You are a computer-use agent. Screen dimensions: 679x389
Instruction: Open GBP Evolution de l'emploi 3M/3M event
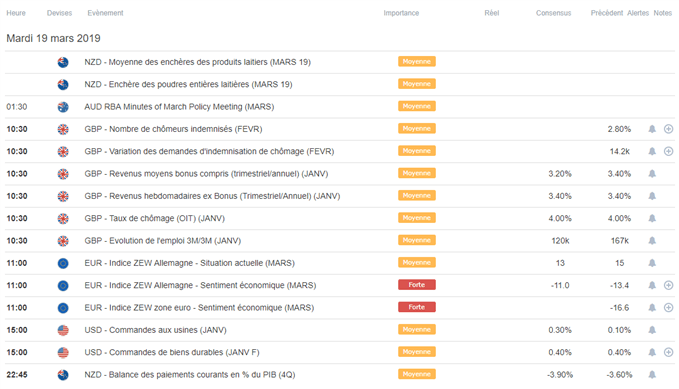[162, 240]
